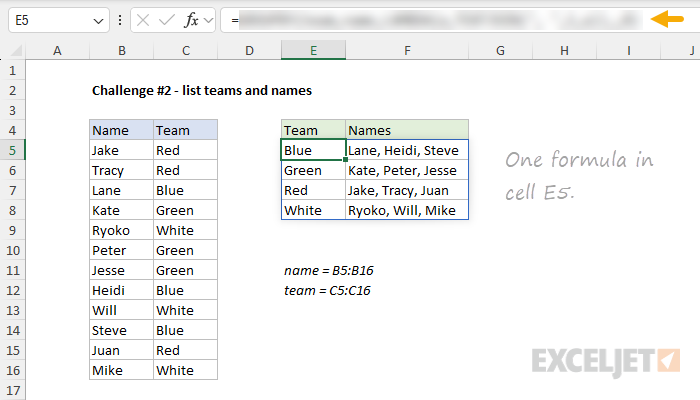Image resolution: width=700 pixels, height=400 pixels.
Task: Select column H header
Action: point(564,50)
